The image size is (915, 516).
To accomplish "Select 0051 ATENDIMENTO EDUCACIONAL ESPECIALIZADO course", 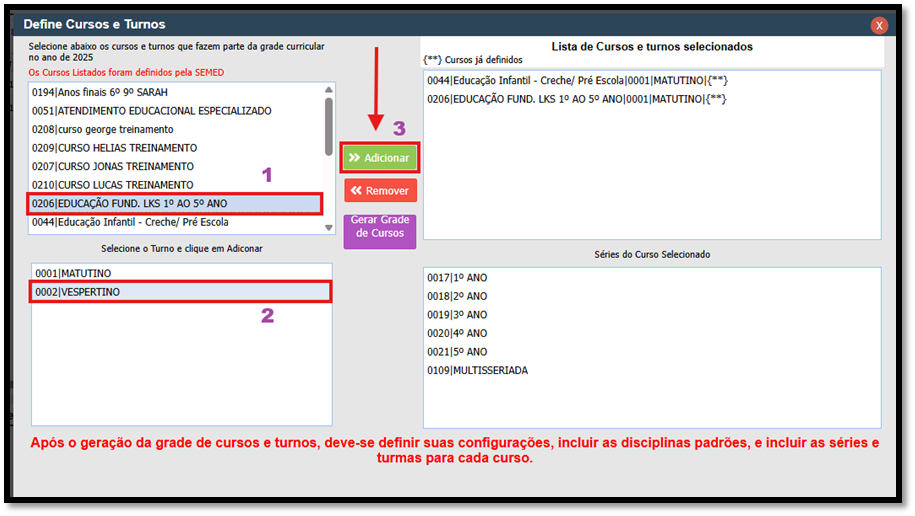I will click(x=151, y=111).
